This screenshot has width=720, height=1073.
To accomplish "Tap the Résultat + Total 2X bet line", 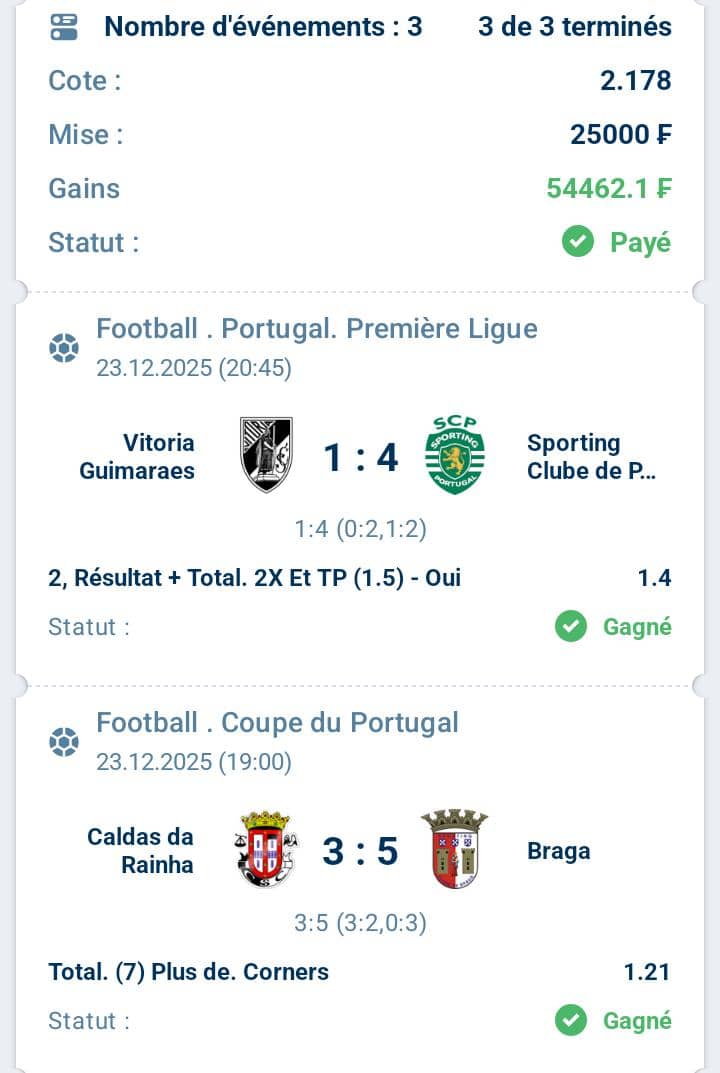I will click(254, 577).
